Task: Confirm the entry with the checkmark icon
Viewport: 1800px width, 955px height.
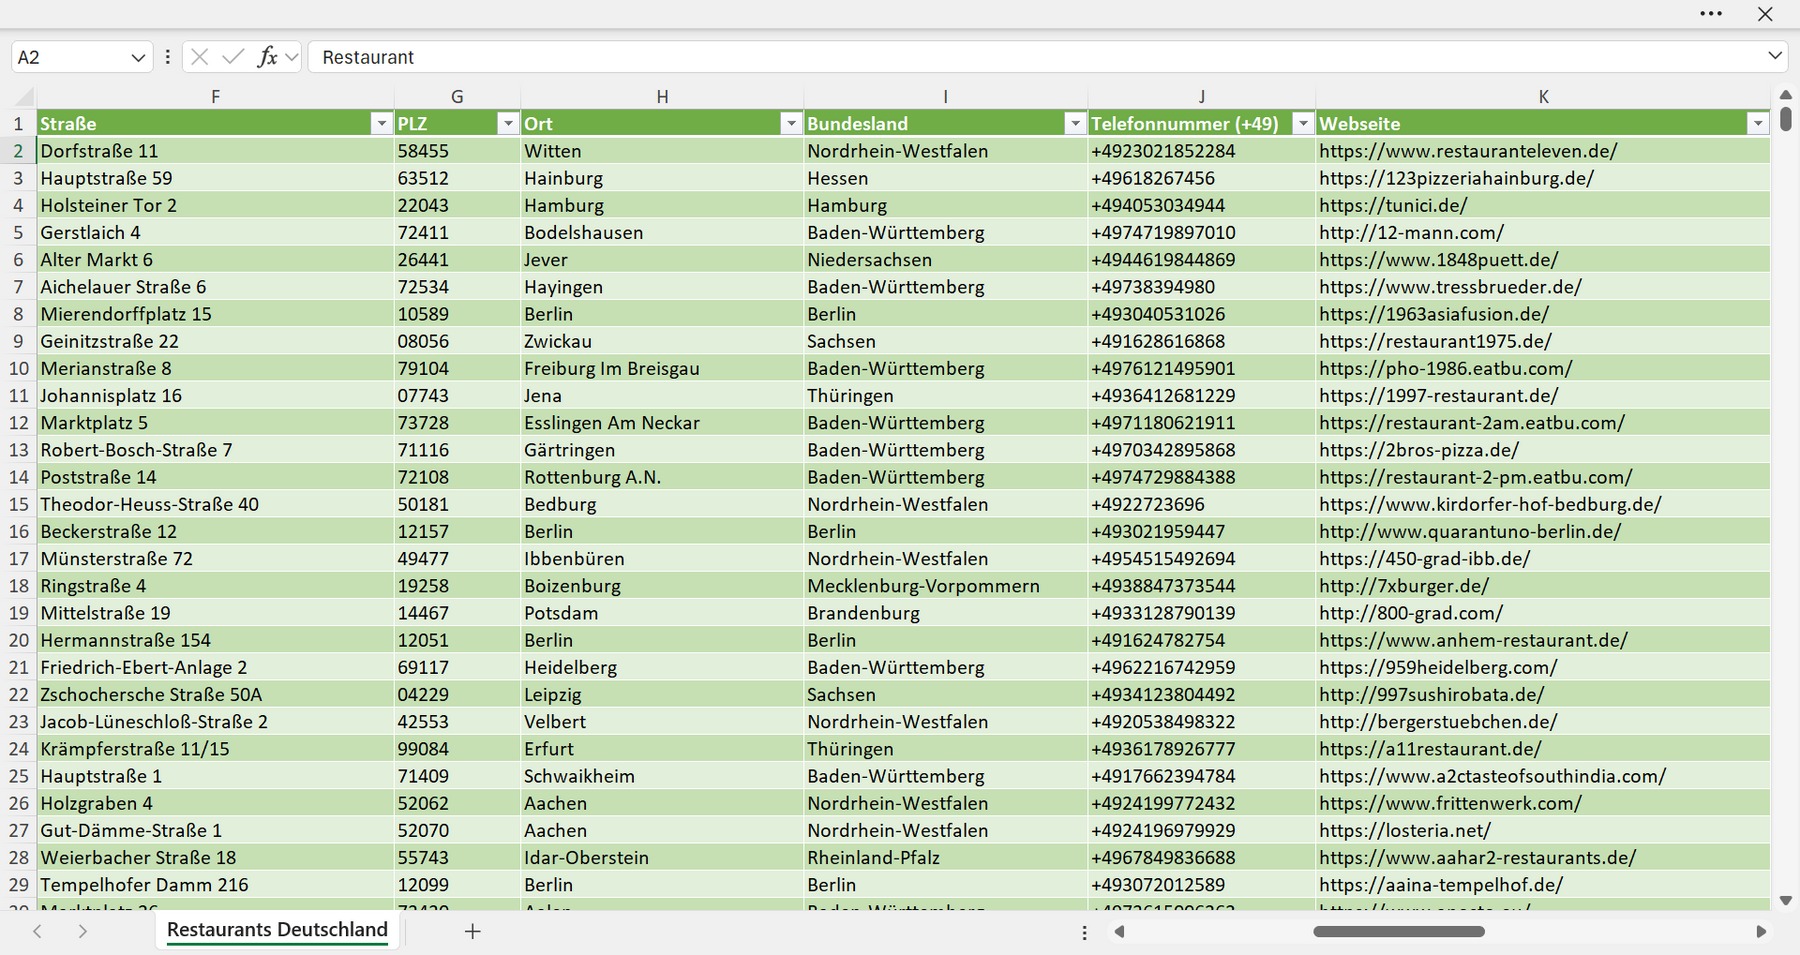Action: [x=233, y=57]
